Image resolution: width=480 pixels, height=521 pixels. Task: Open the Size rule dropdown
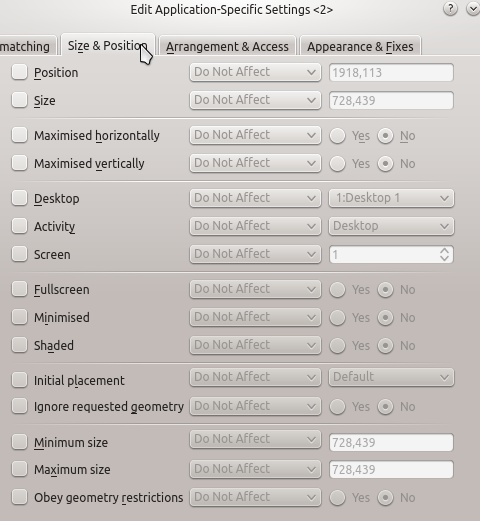point(255,100)
